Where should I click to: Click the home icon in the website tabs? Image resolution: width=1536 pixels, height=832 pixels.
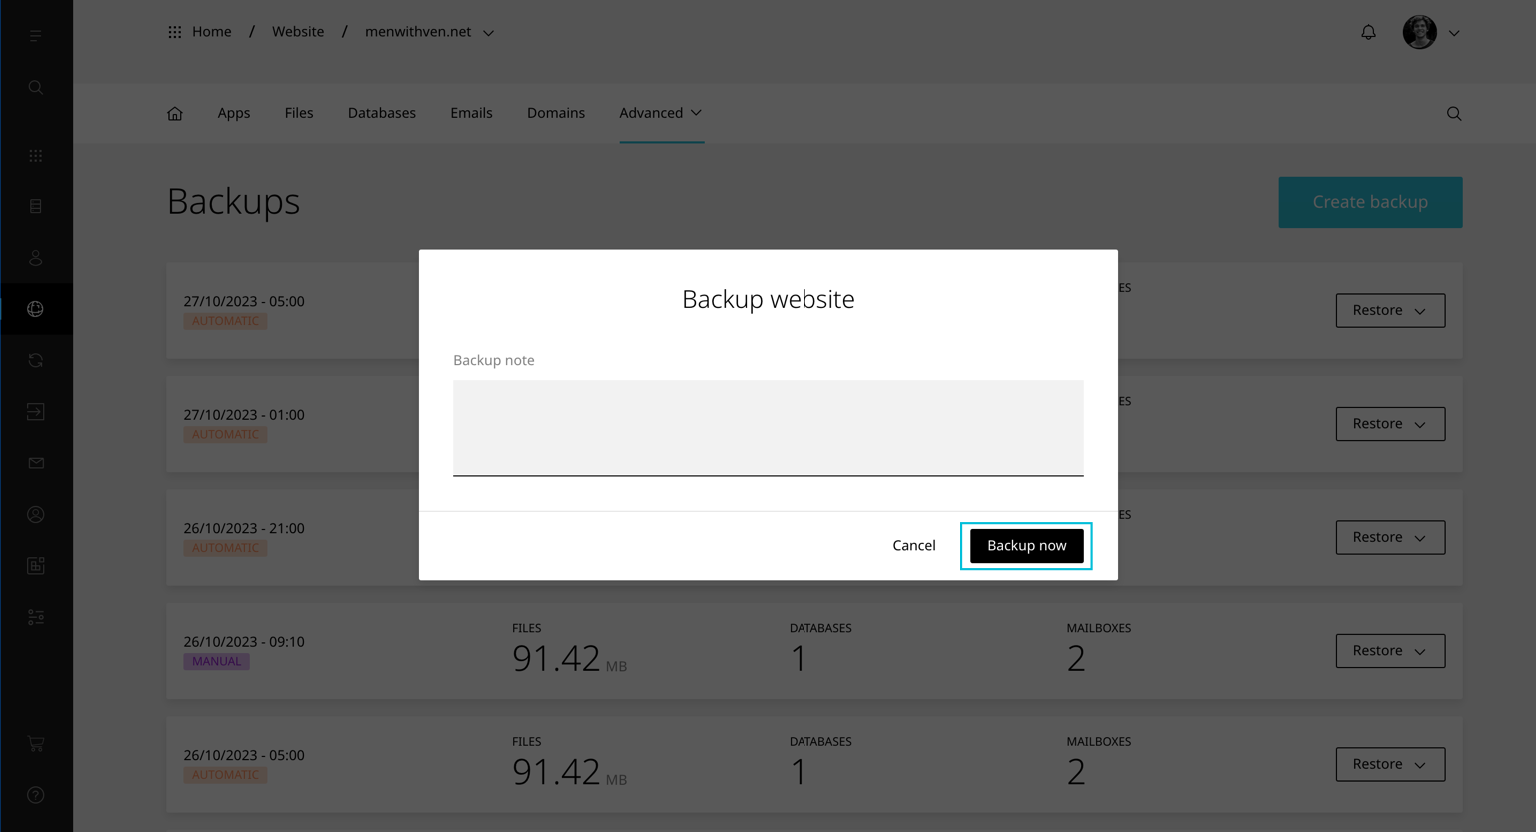tap(175, 113)
